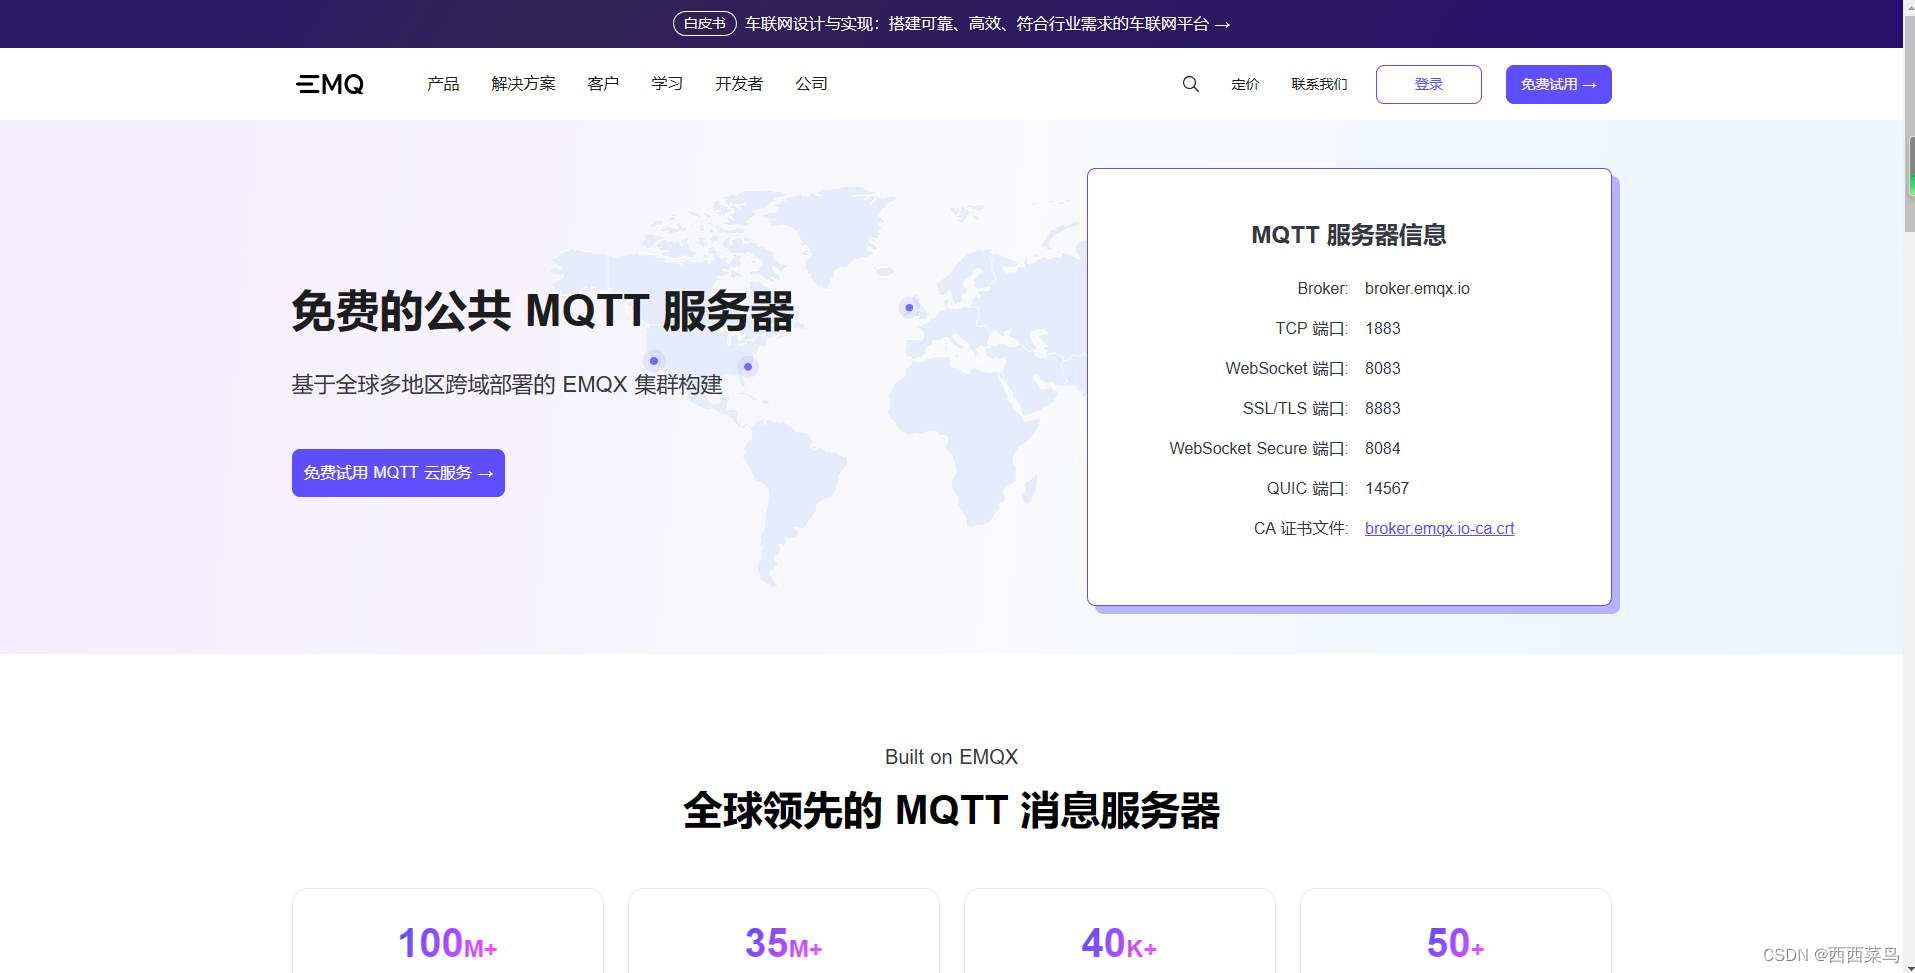Select the QUIC port value 14567
The height and width of the screenshot is (973, 1915).
click(1387, 488)
